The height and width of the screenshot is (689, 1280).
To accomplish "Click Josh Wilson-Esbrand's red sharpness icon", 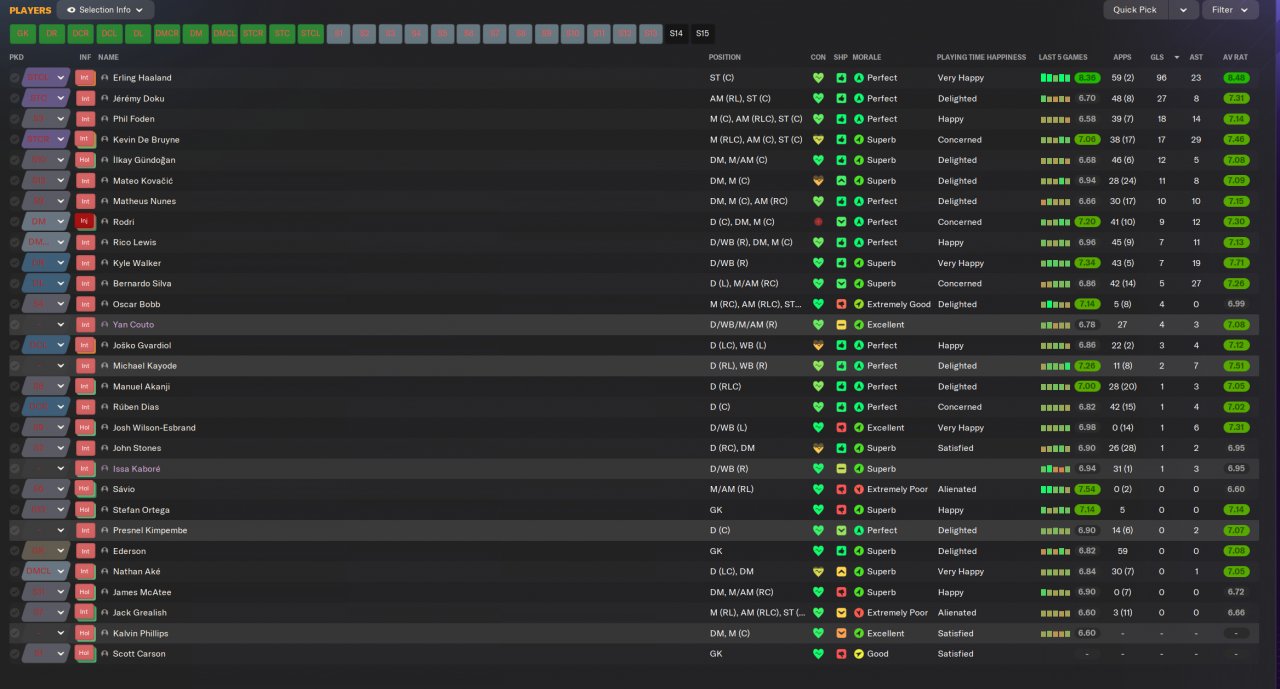I will 841,428.
